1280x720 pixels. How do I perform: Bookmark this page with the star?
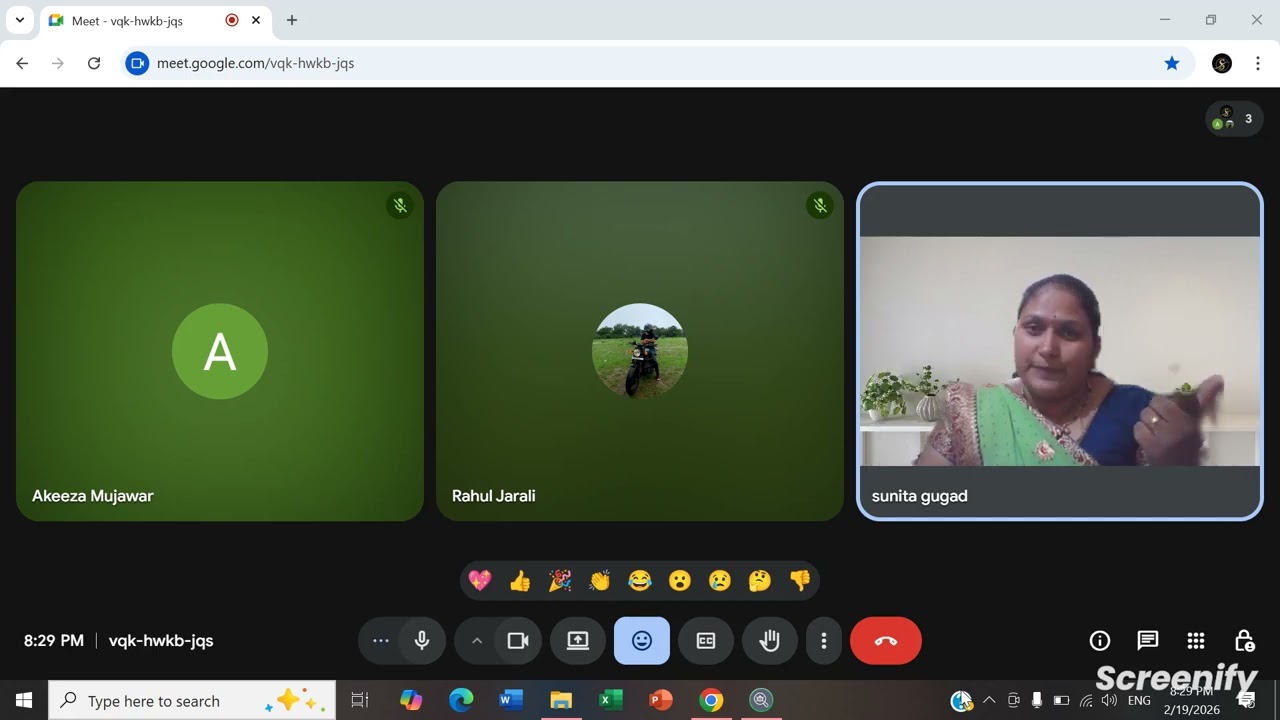[1172, 63]
